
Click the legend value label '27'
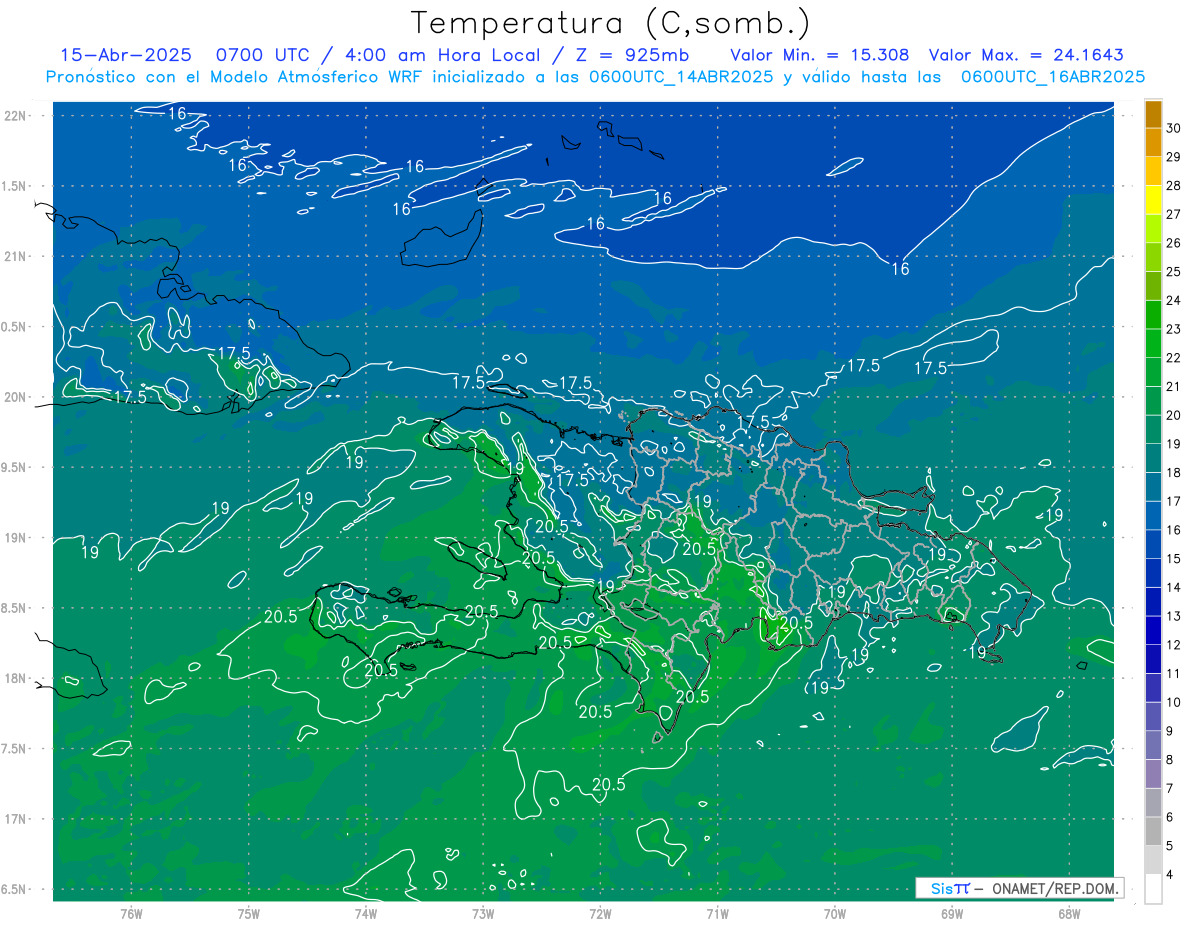[x=1175, y=214]
